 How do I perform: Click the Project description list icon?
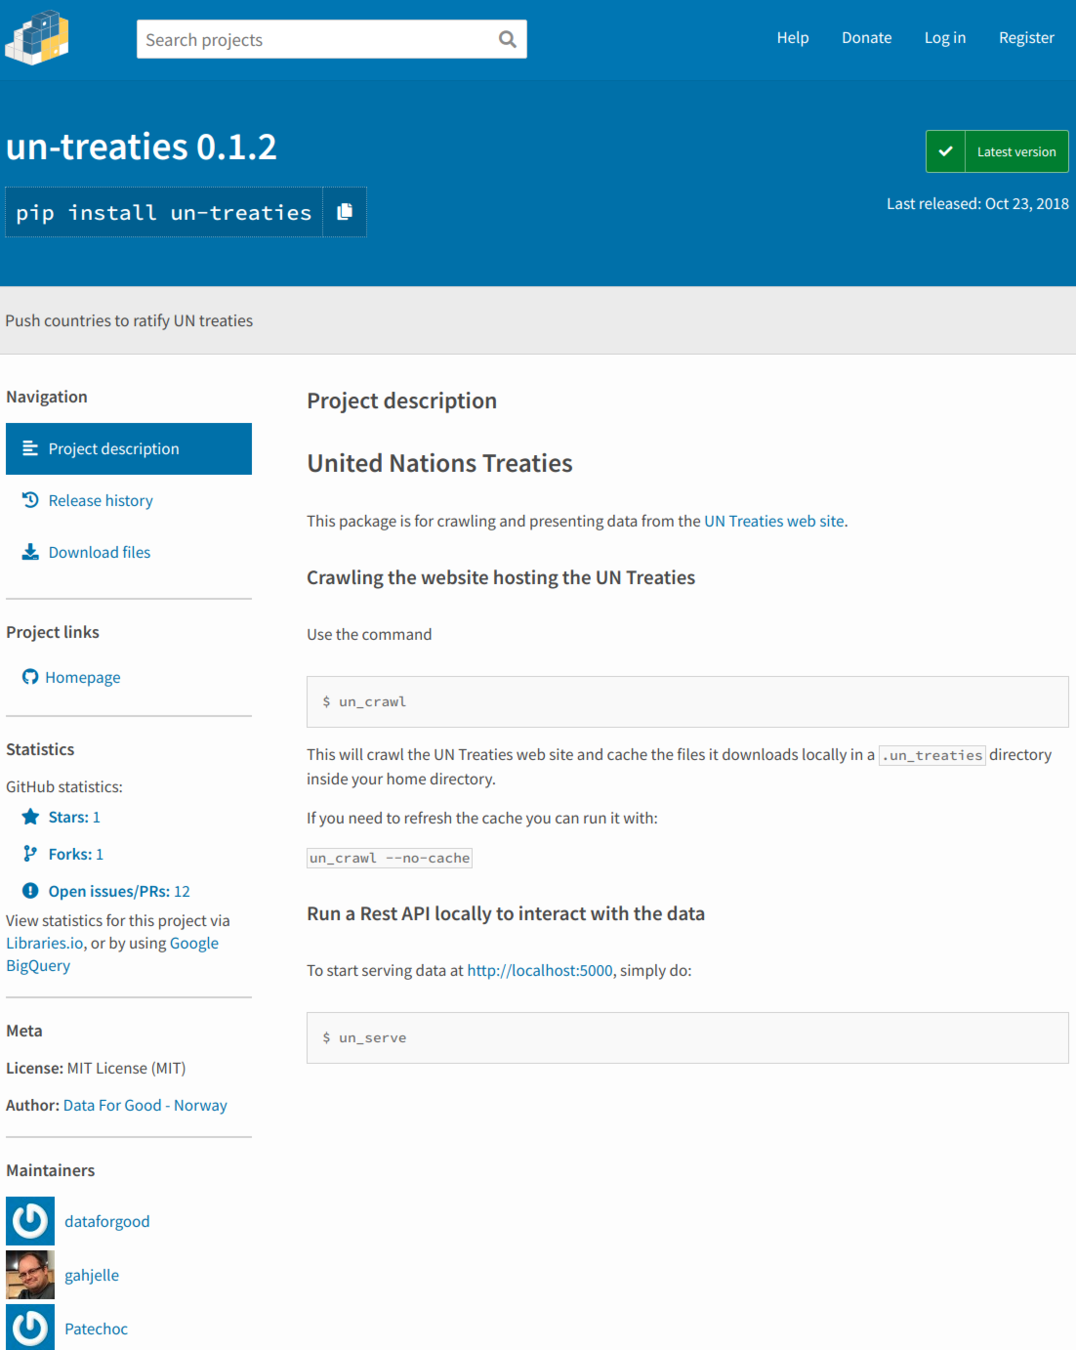tap(30, 449)
